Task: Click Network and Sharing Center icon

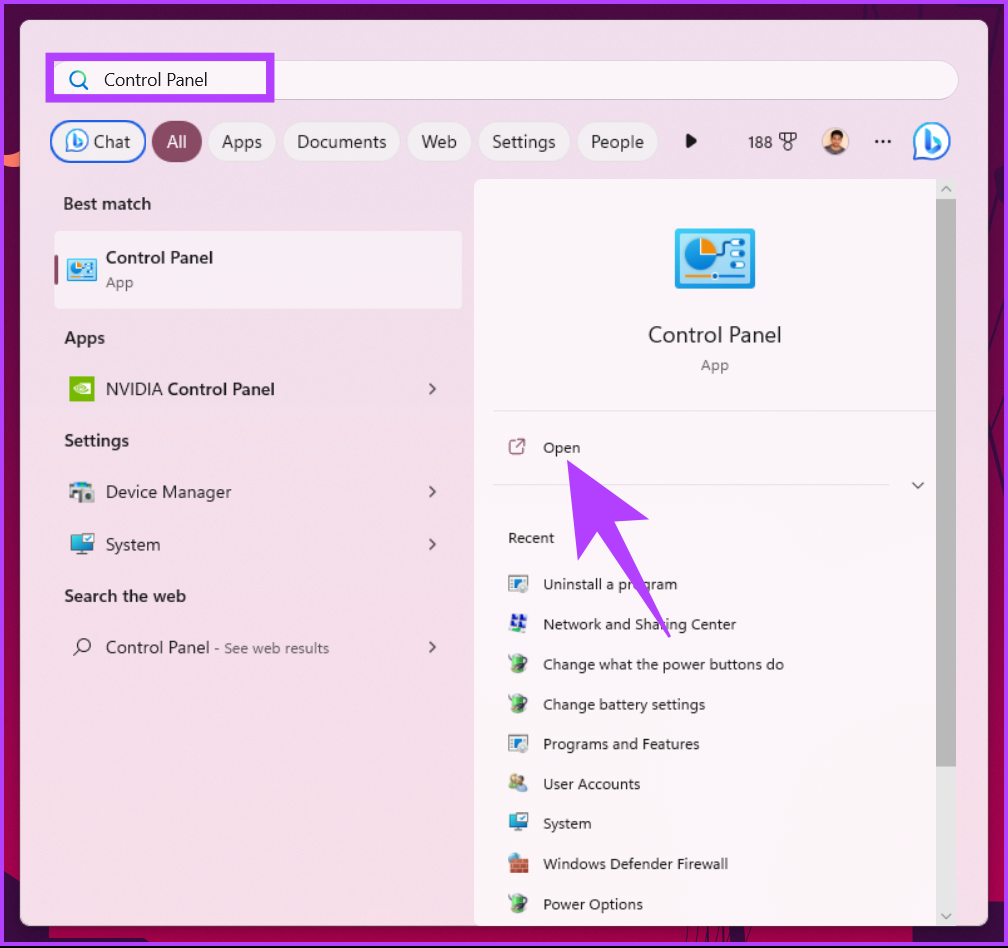Action: (x=518, y=623)
